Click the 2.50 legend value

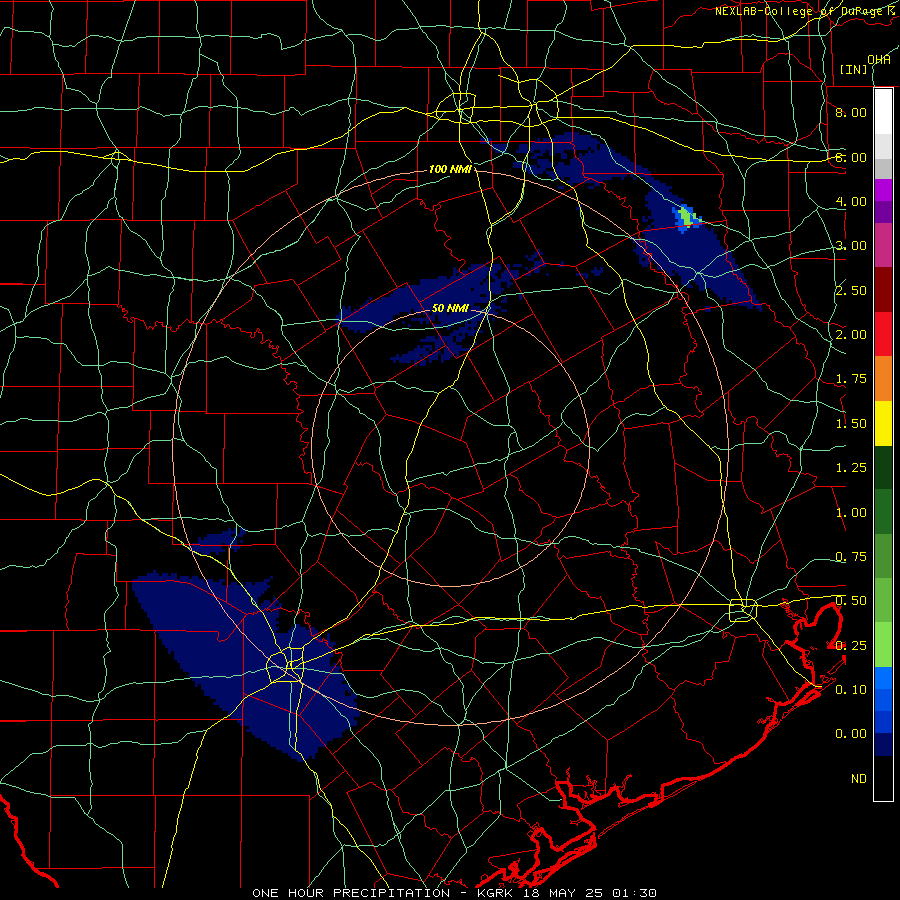coord(851,290)
